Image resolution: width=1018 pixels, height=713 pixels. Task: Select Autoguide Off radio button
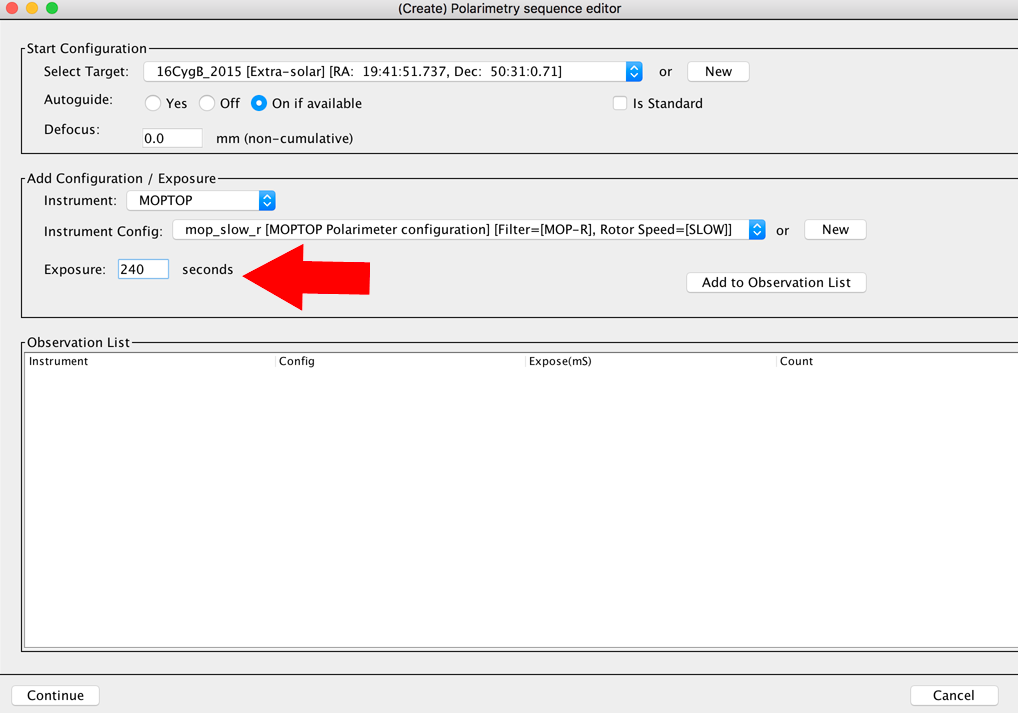[207, 103]
